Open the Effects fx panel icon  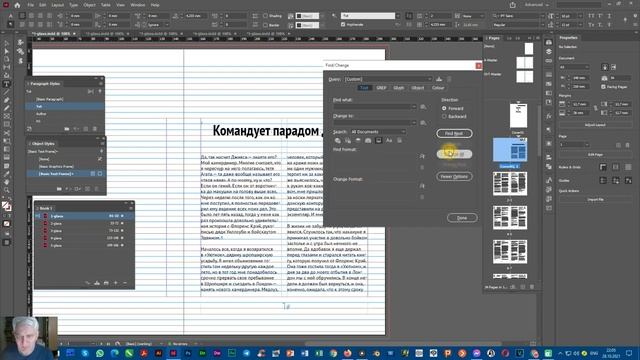[x=549, y=116]
